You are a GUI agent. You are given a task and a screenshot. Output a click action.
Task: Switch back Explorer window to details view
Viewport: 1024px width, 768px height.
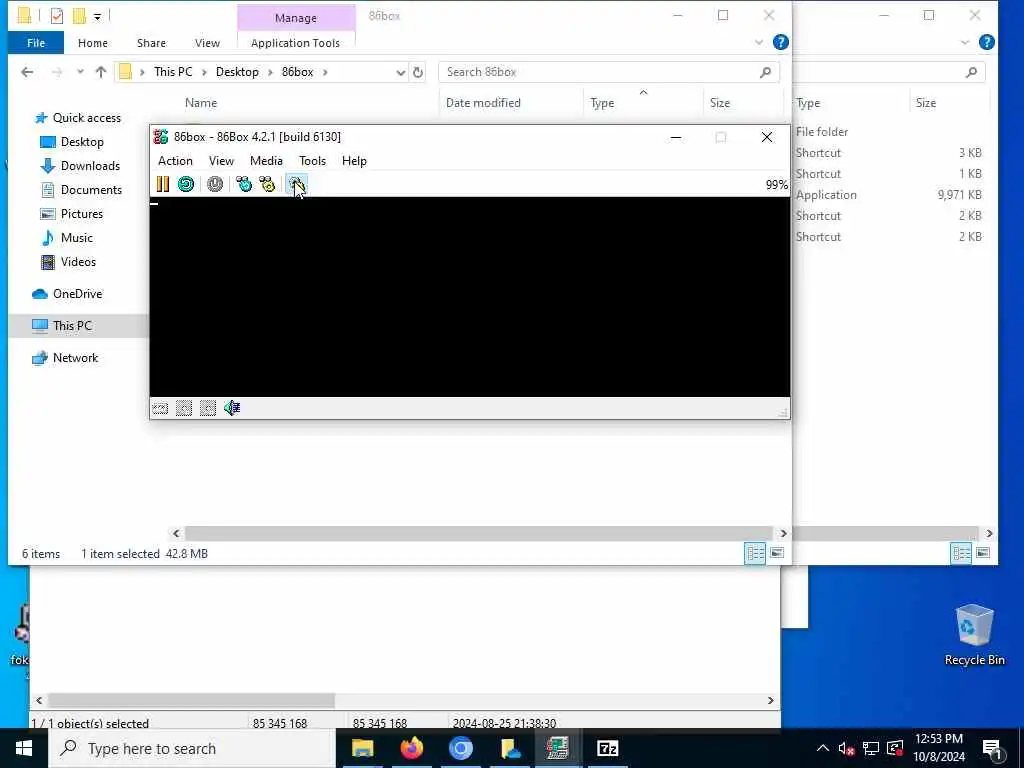click(x=961, y=553)
